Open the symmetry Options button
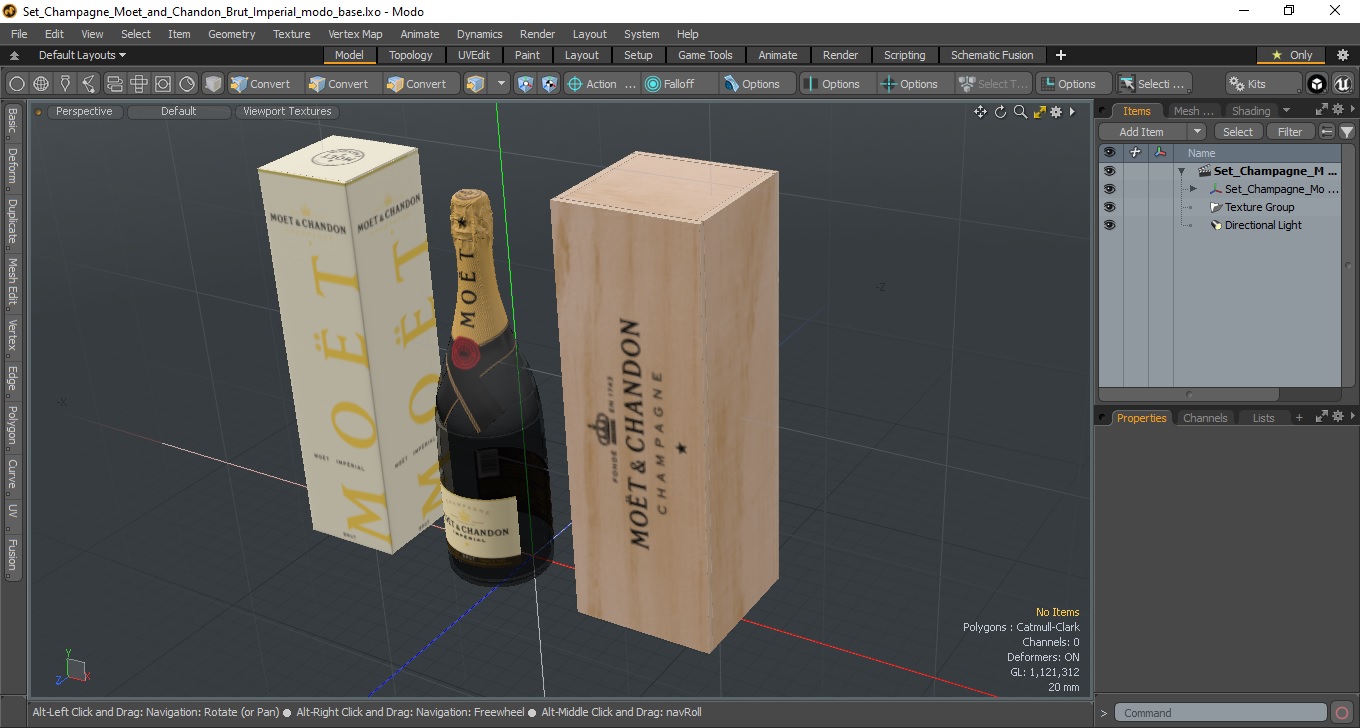 click(838, 84)
